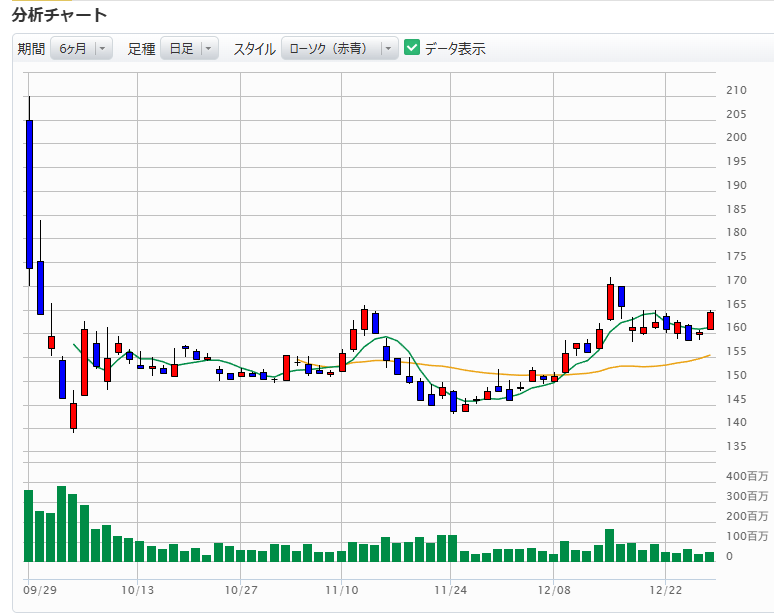Select the 12/22 date label

[665, 590]
